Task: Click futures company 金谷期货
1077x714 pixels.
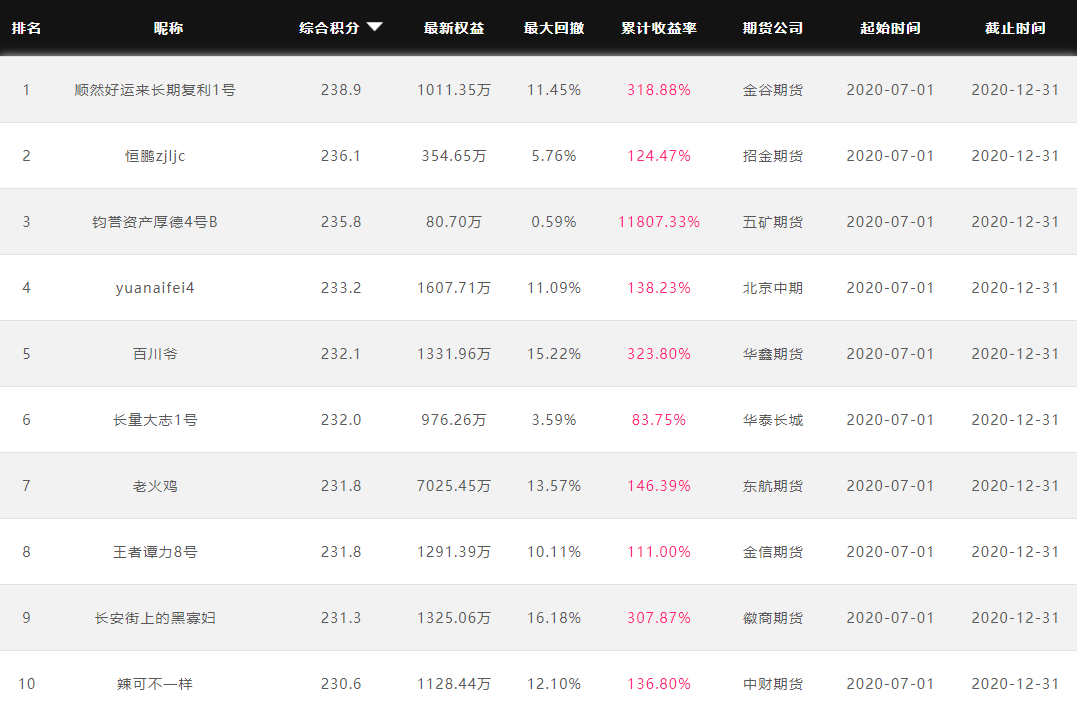Action: point(773,90)
